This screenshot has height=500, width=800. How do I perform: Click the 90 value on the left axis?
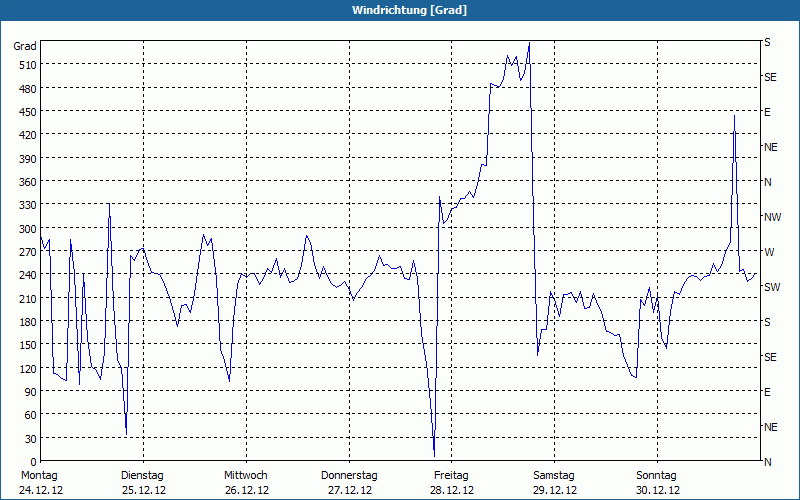coord(31,392)
